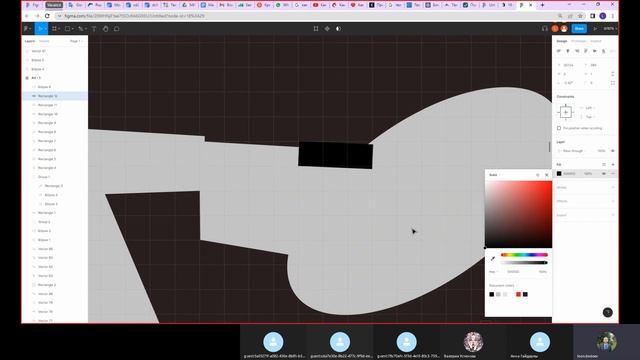Toggle layer visibility eye in Layer section
Screen dimensions: 640x360
pos(613,151)
